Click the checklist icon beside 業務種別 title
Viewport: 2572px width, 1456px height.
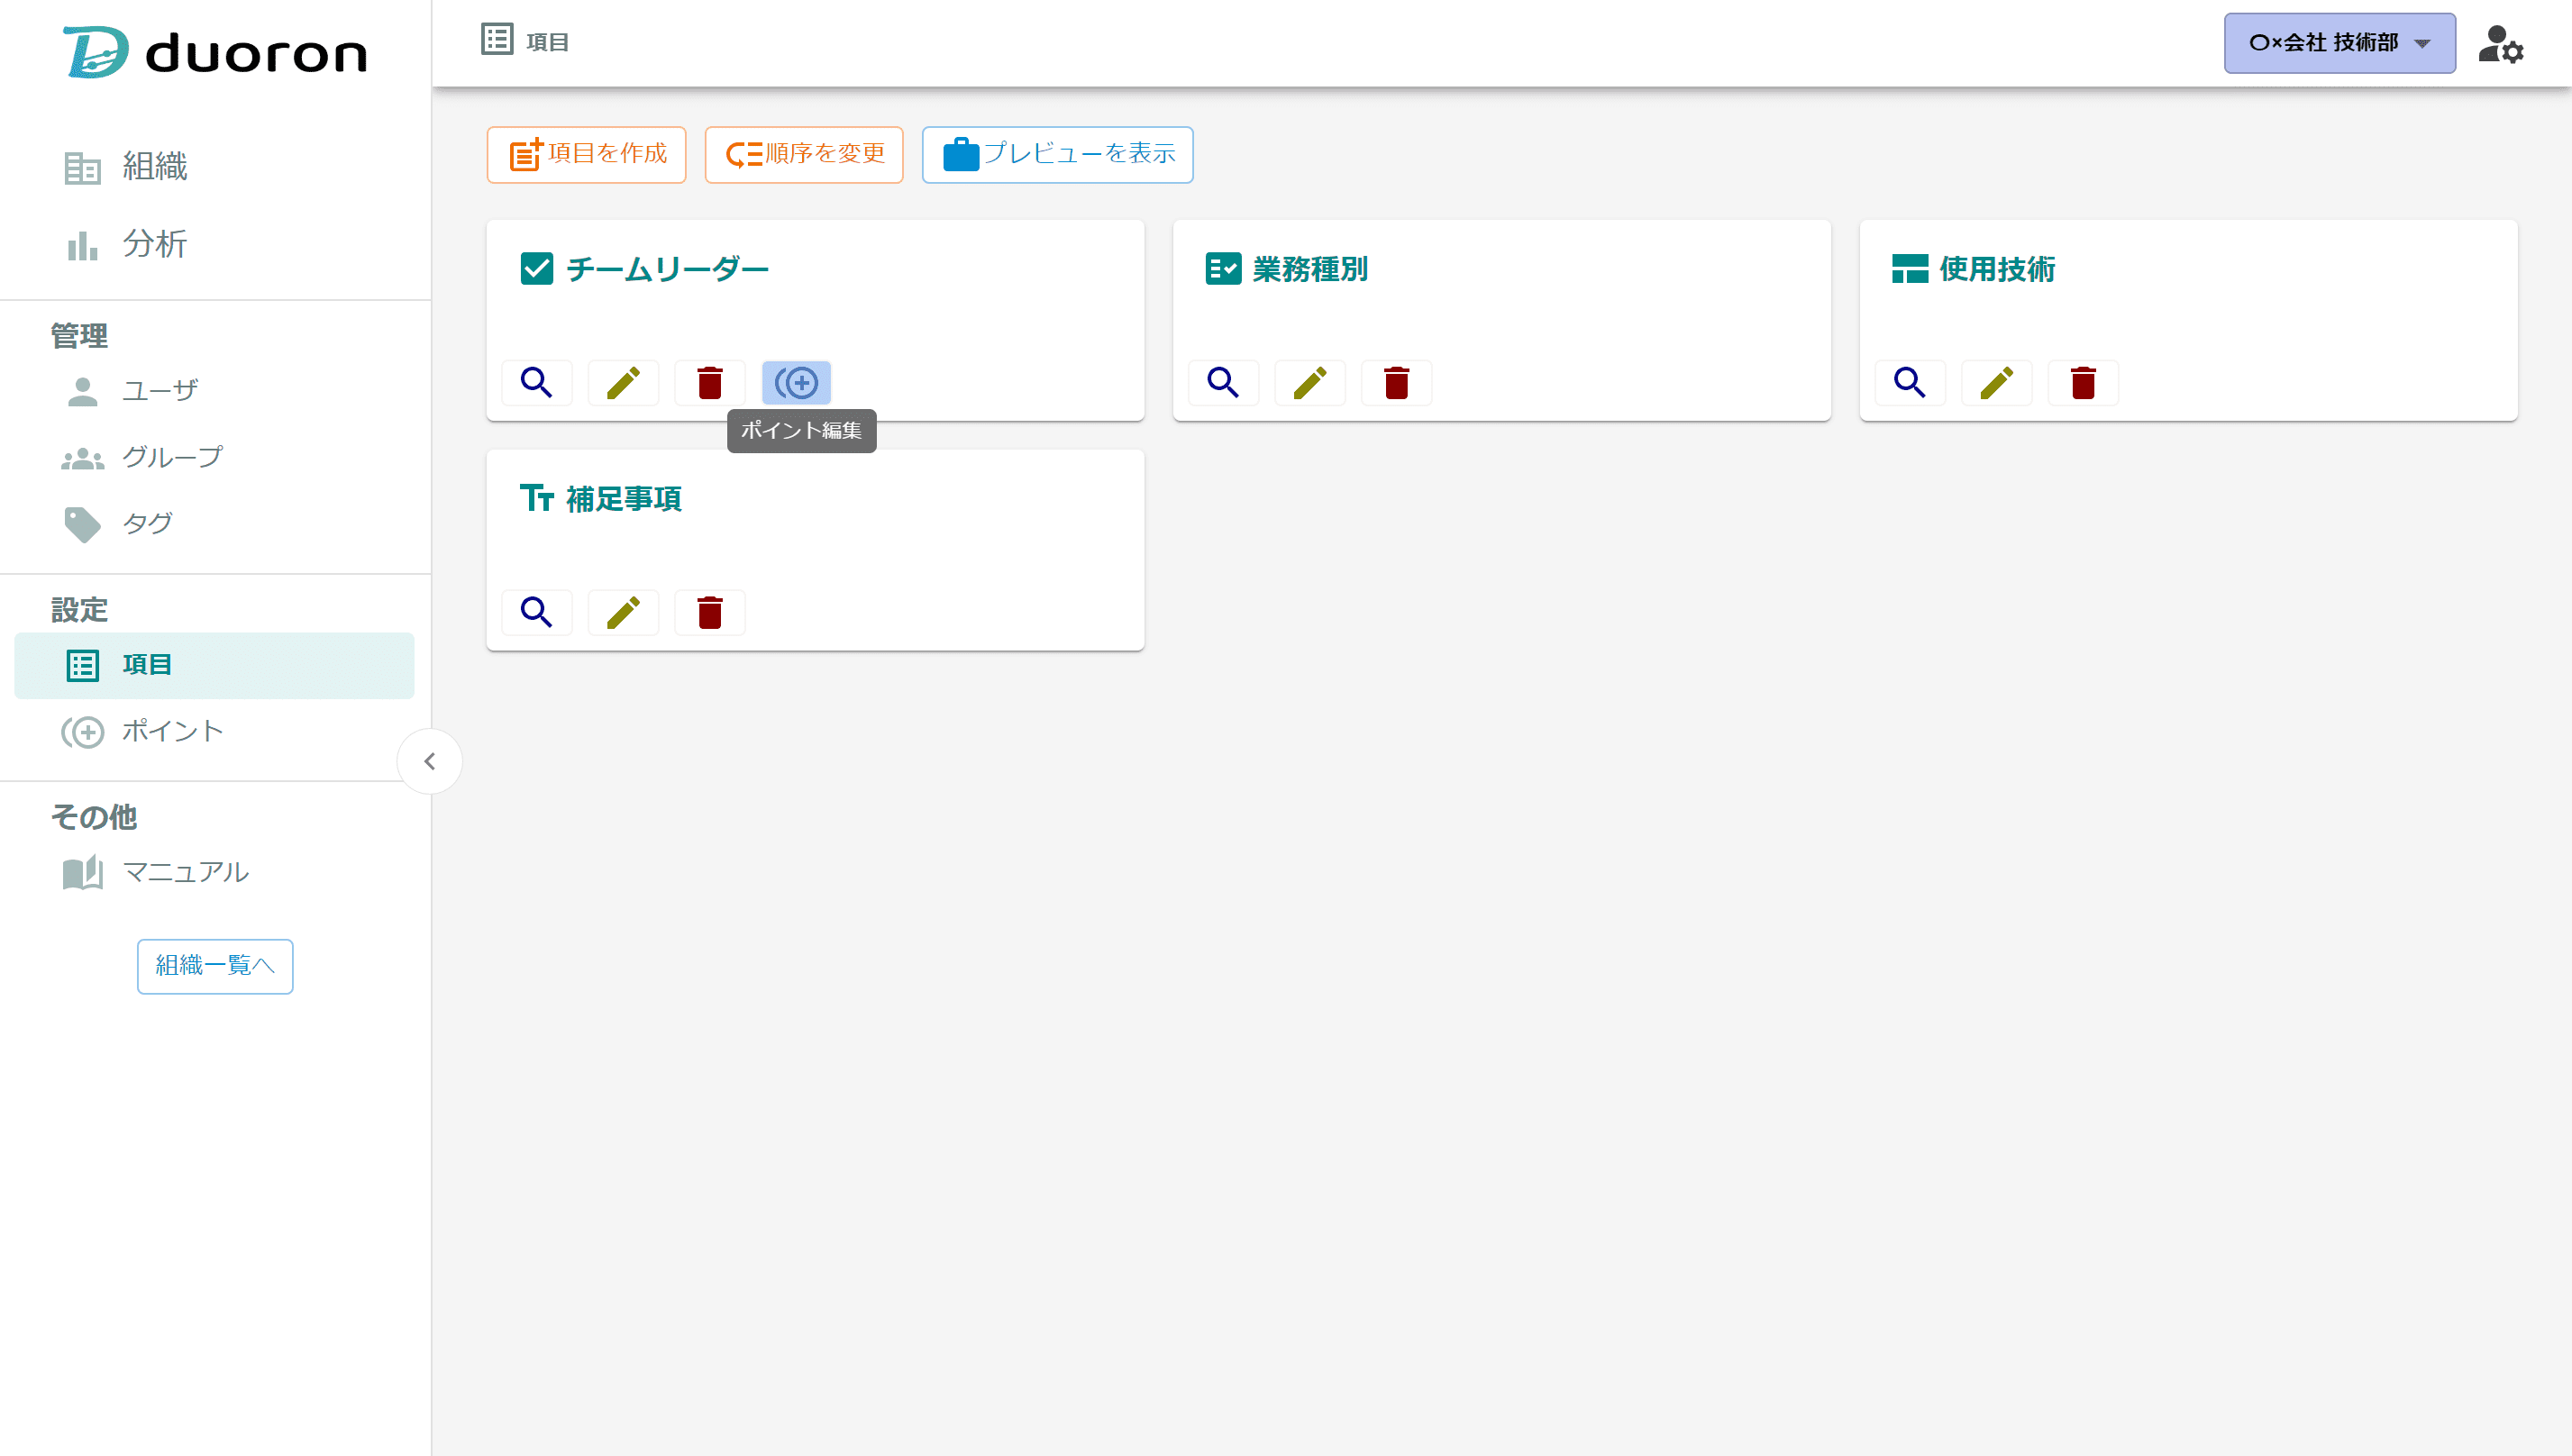1223,269
